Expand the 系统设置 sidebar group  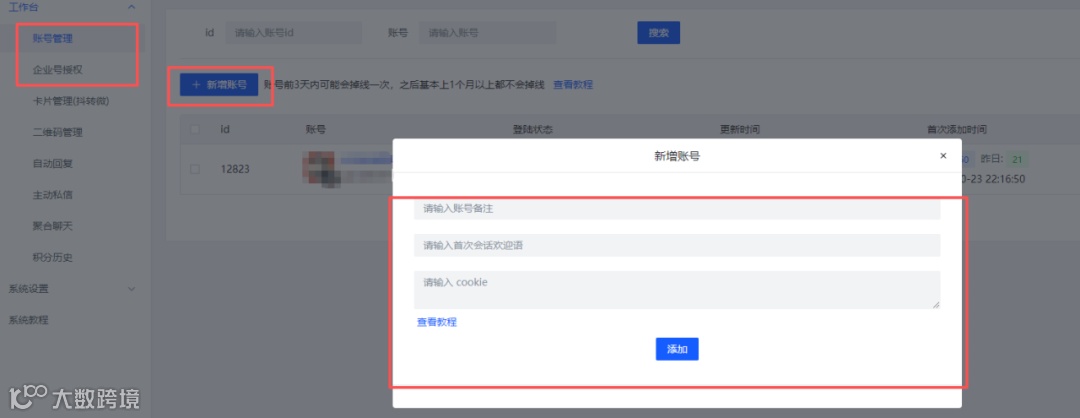pyautogui.click(x=132, y=289)
